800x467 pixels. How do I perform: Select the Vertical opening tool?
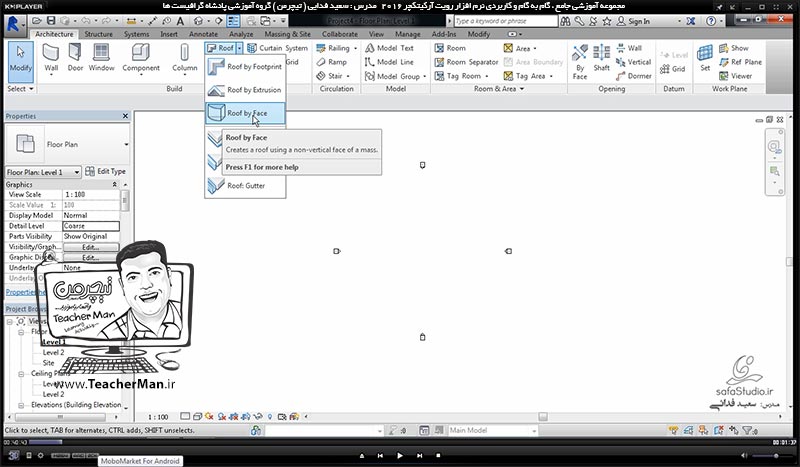coord(634,62)
